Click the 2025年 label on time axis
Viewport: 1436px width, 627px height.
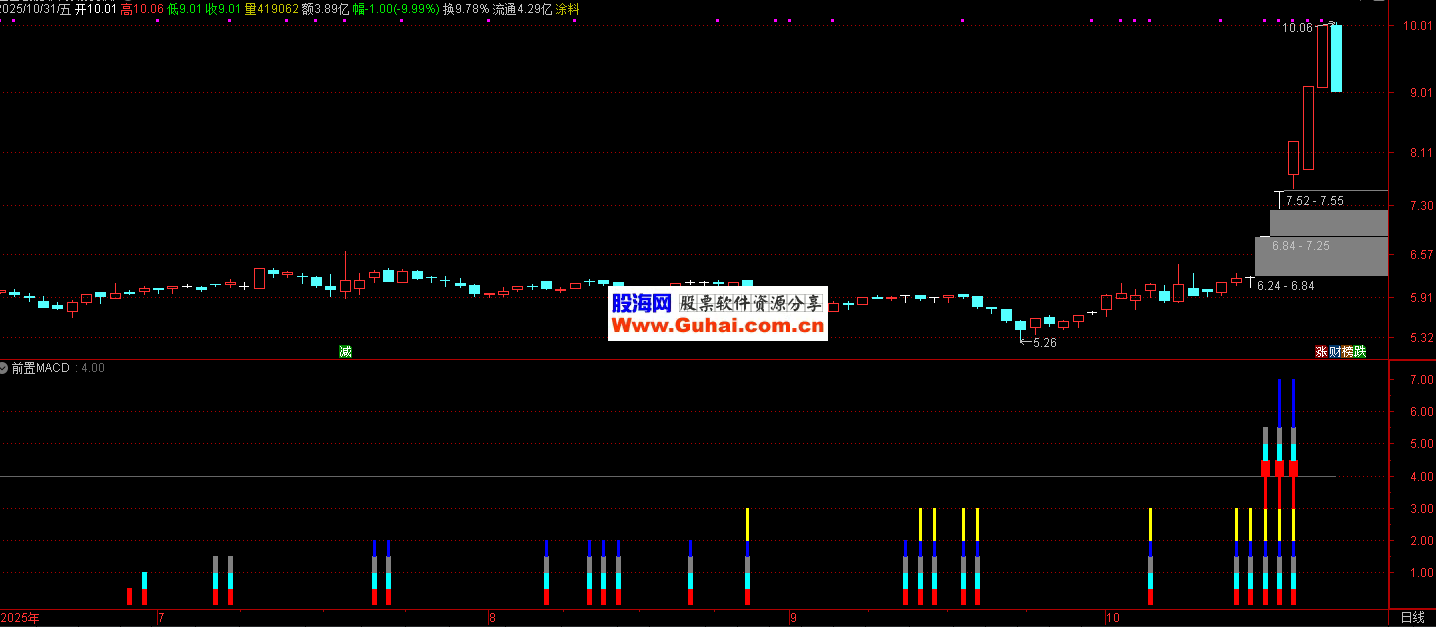click(x=20, y=618)
